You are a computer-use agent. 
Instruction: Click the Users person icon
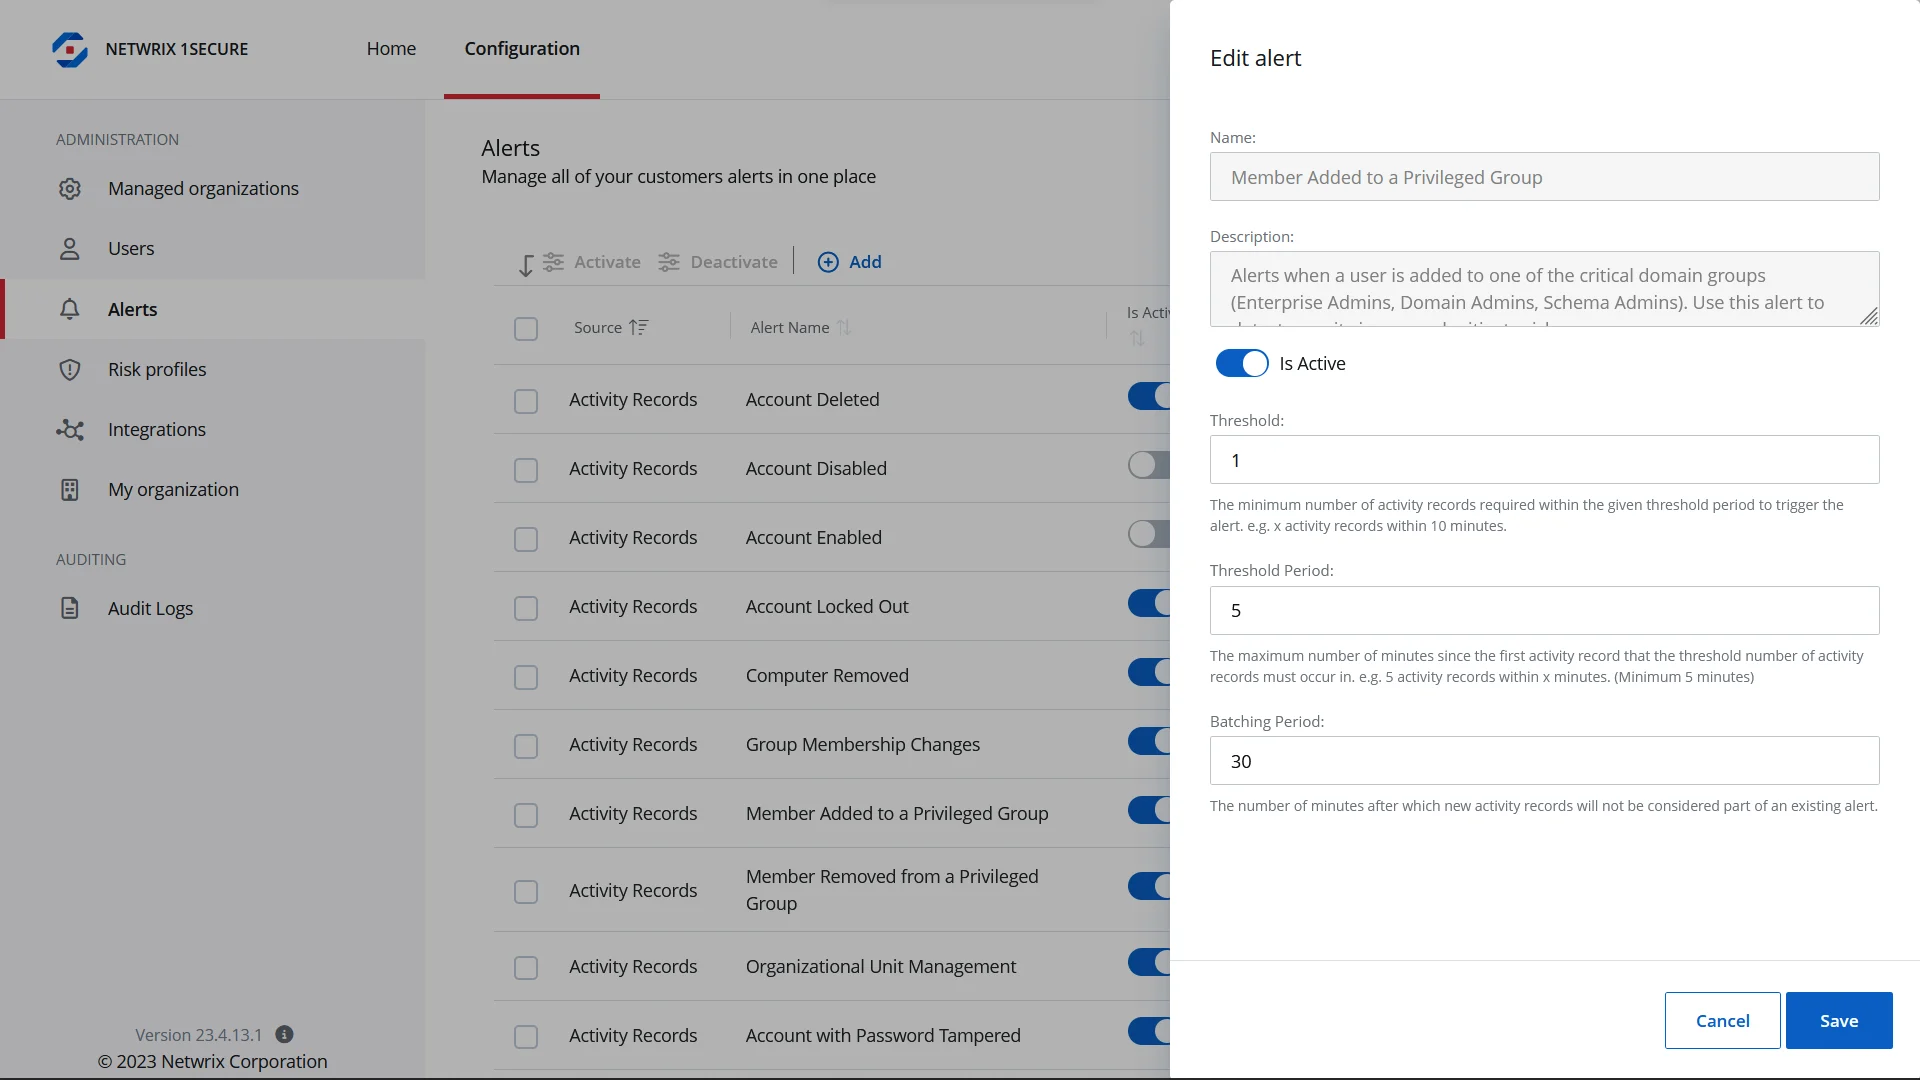pos(69,248)
